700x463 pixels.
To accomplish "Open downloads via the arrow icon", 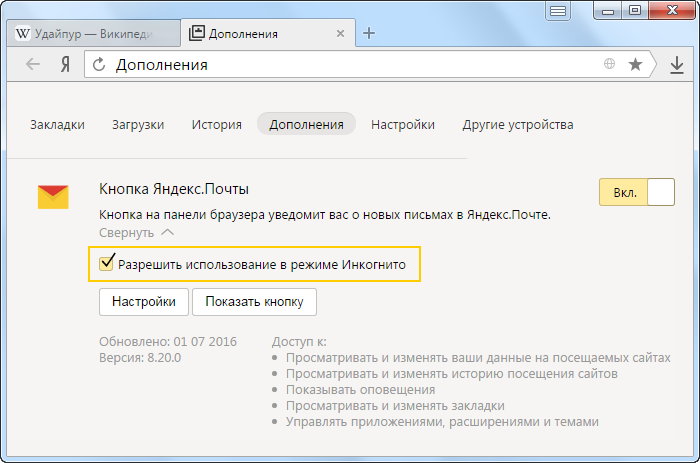I will pos(677,65).
